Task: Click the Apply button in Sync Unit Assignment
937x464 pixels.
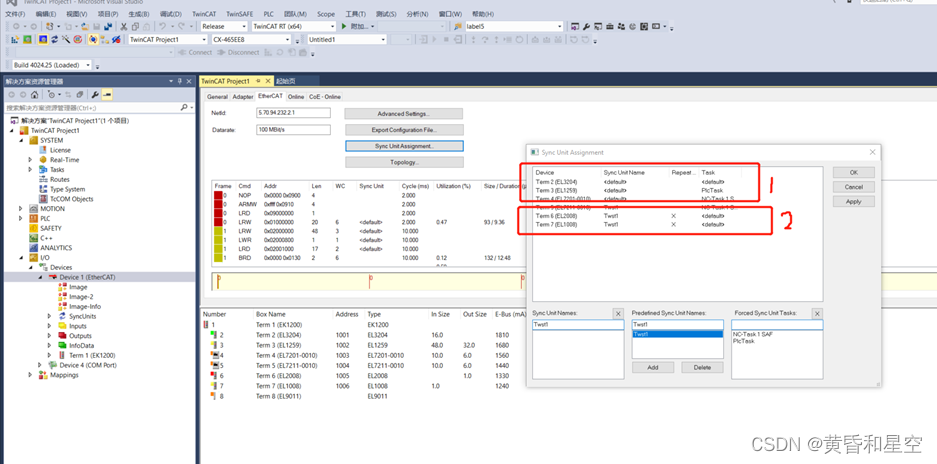Action: tap(853, 201)
